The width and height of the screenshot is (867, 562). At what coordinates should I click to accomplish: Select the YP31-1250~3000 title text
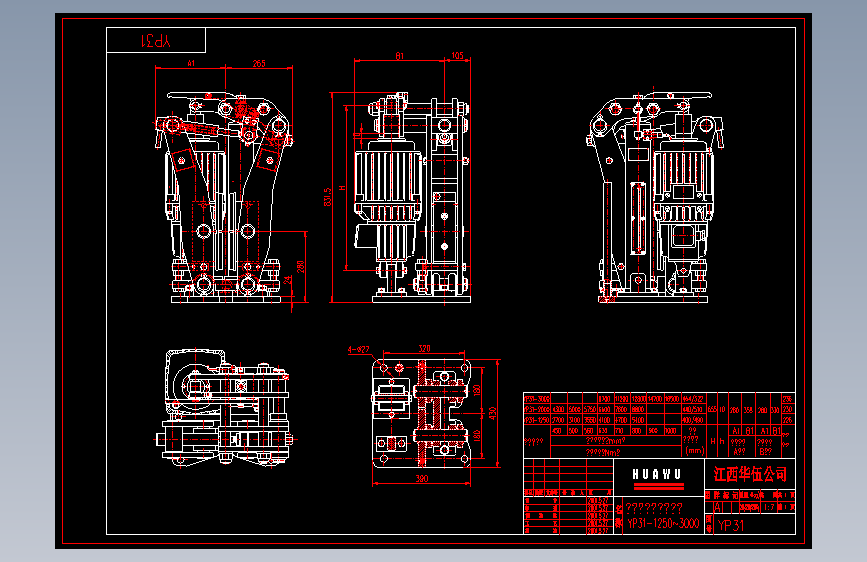pos(664,523)
